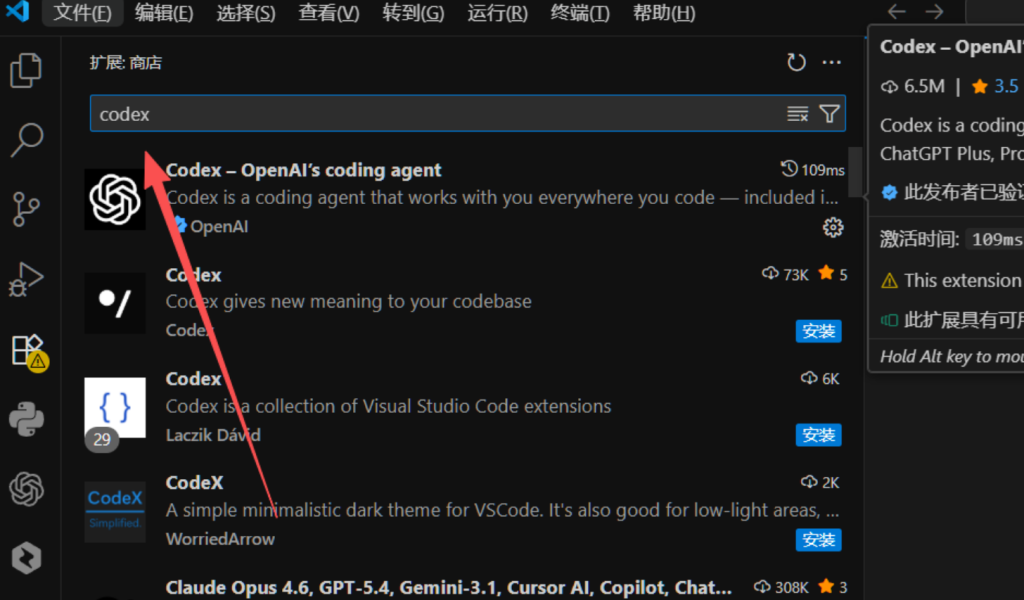Open the more actions ellipsis menu
The image size is (1024, 600).
[831, 63]
